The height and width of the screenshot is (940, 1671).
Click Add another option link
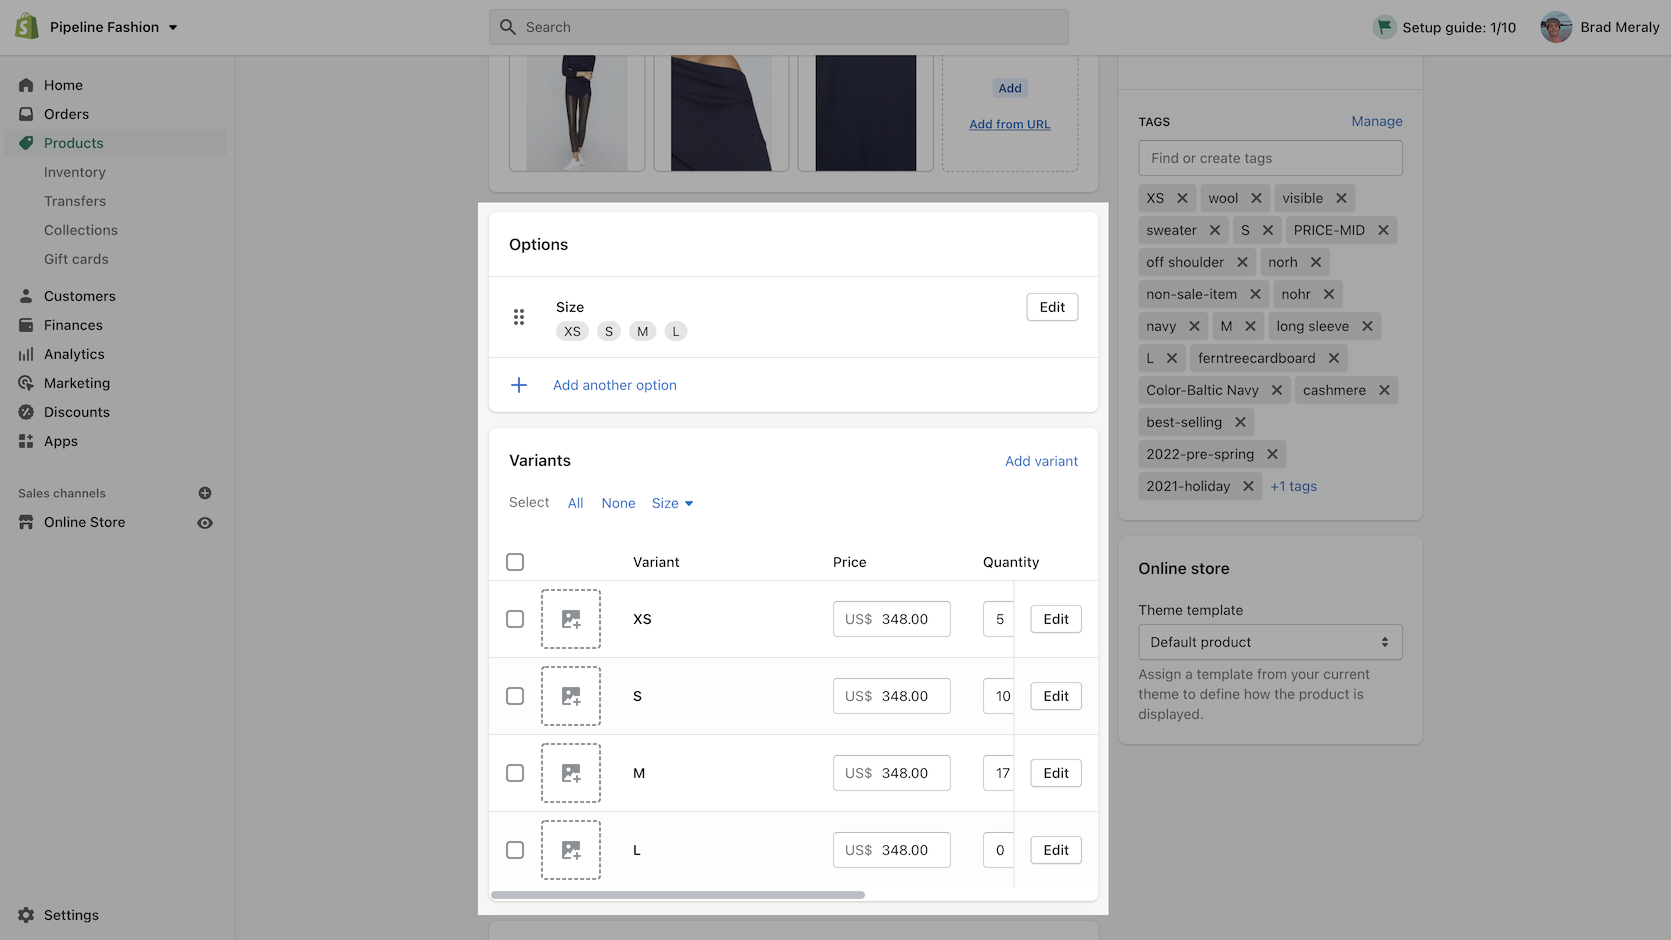pyautogui.click(x=615, y=385)
